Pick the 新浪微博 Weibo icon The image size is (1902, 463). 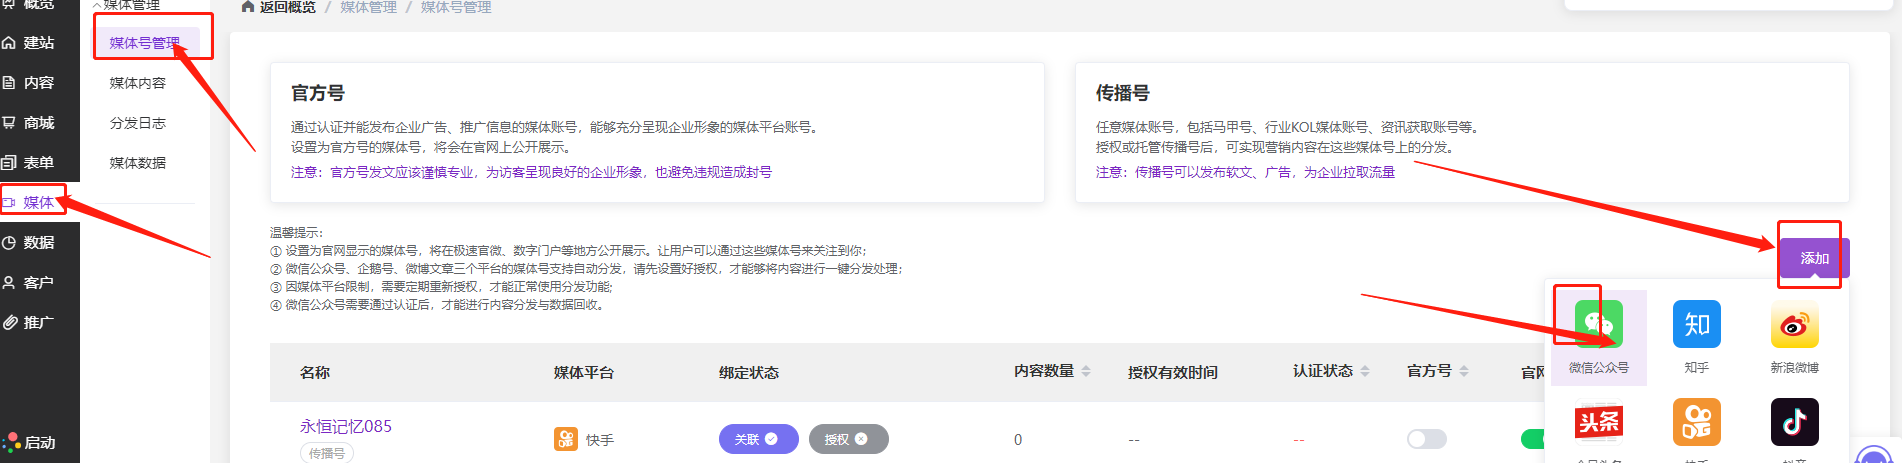1794,325
